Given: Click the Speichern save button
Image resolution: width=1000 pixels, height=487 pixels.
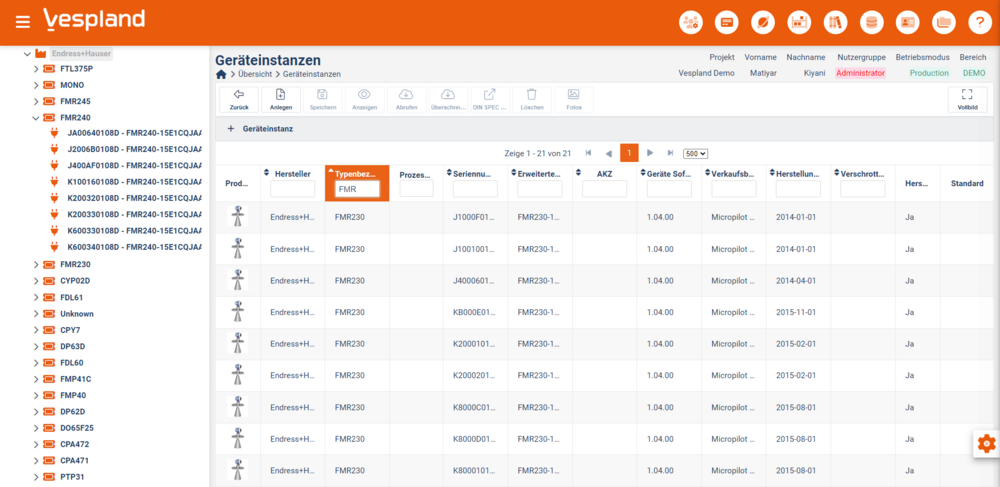Looking at the screenshot, I should [x=323, y=99].
